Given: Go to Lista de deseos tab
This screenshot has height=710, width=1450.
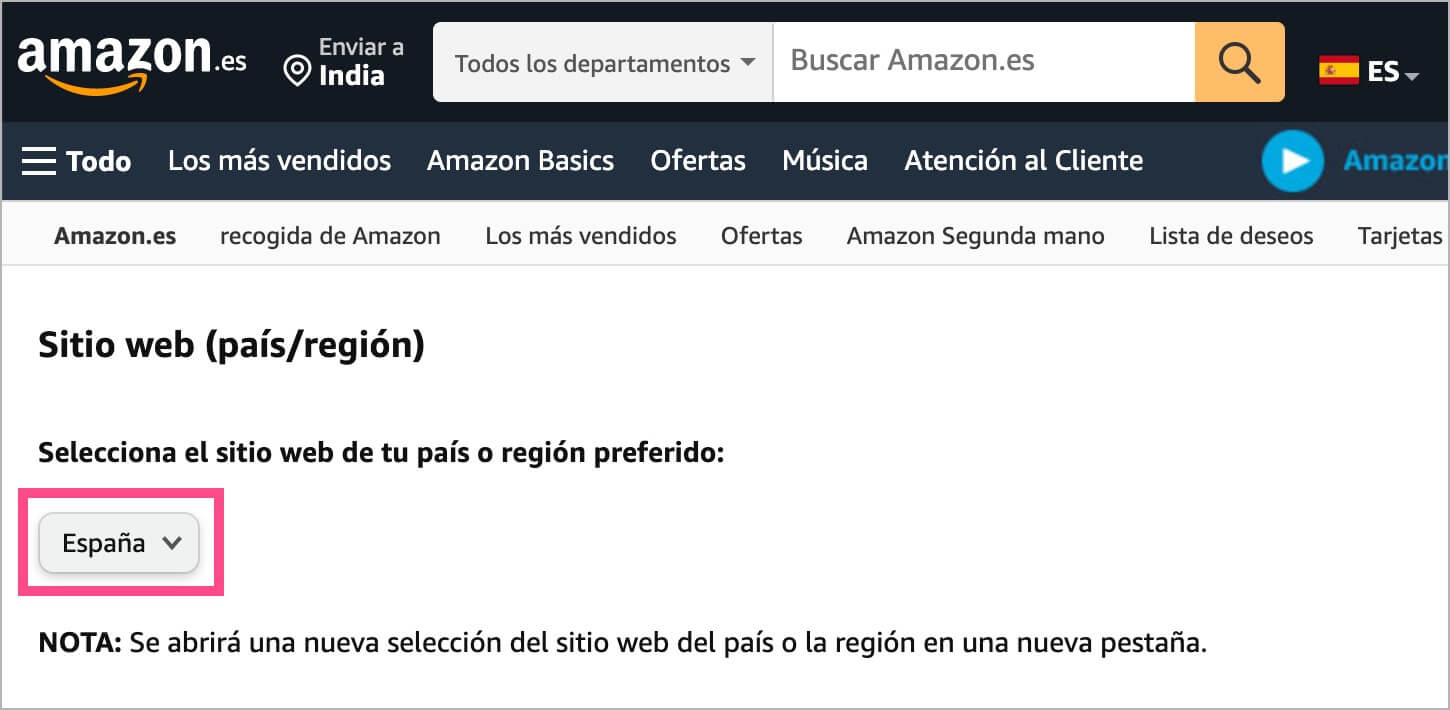Looking at the screenshot, I should (1231, 236).
